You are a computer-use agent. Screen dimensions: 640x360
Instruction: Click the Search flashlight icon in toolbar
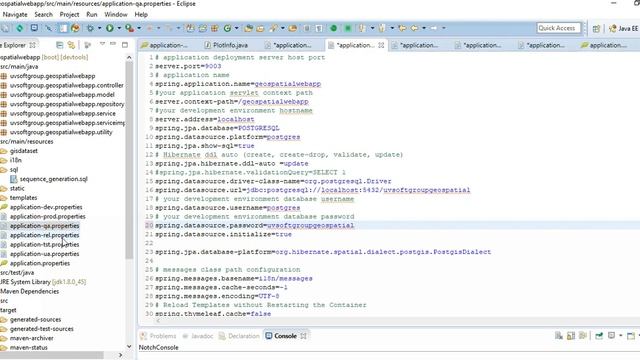[273, 28]
